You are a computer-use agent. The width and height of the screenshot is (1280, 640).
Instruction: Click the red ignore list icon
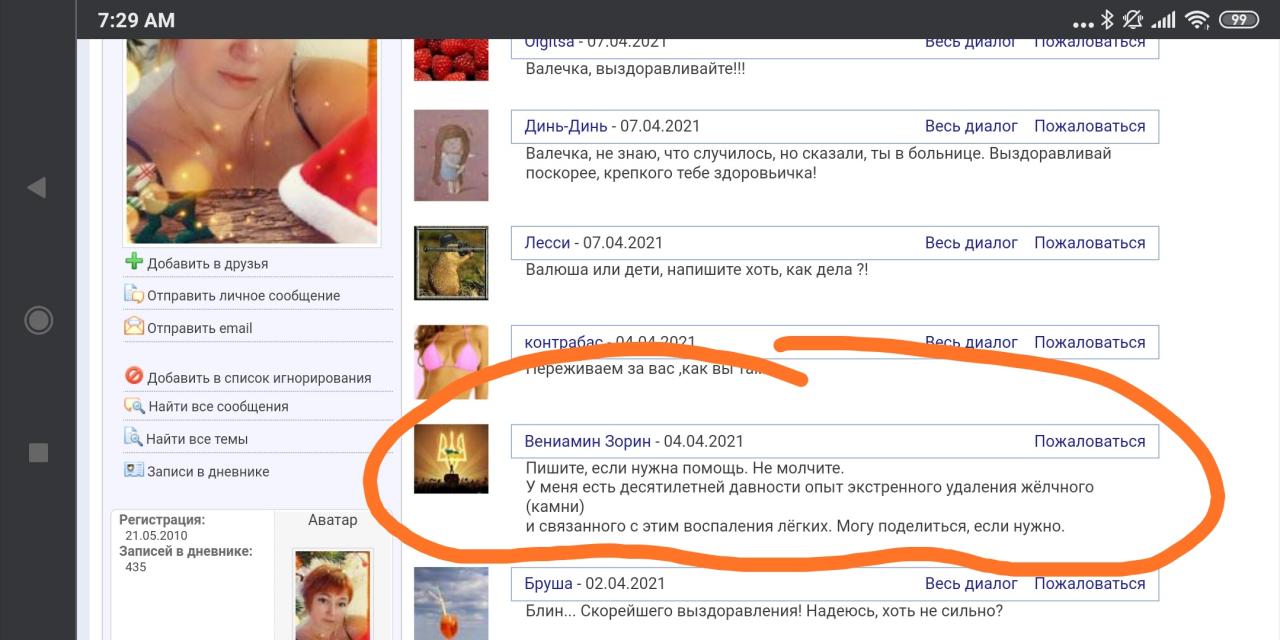point(134,377)
